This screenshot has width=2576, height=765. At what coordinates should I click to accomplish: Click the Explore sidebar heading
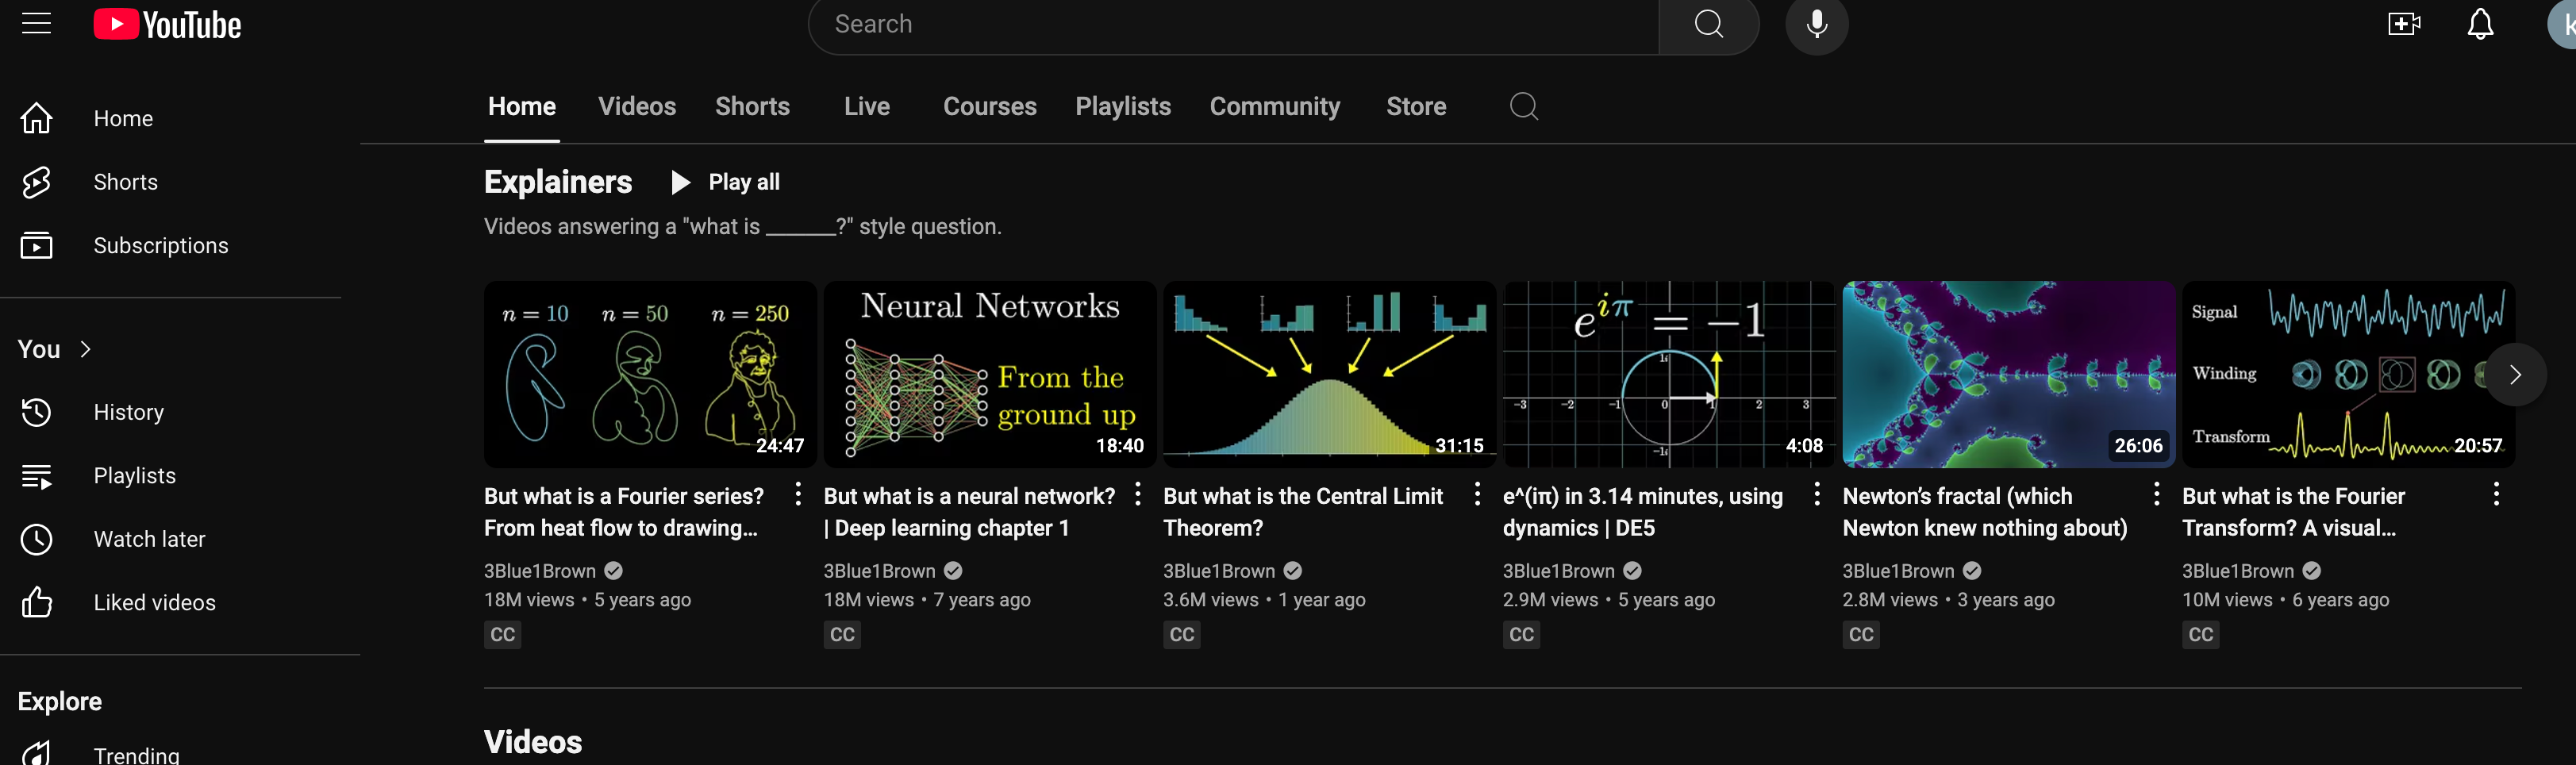60,701
